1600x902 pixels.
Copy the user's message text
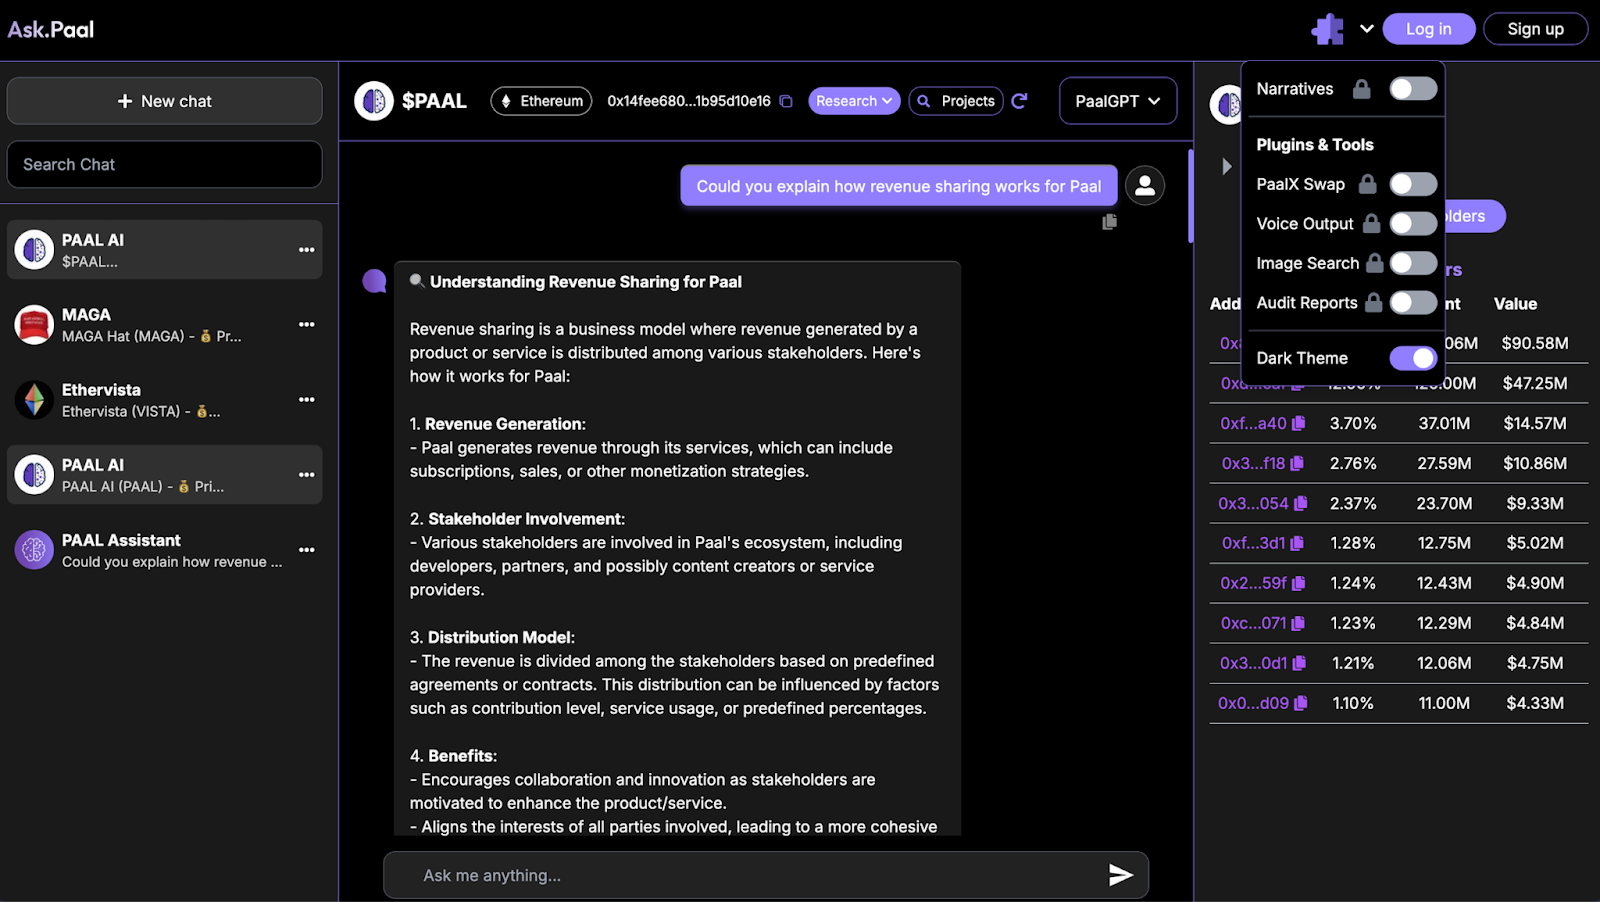pyautogui.click(x=1109, y=222)
